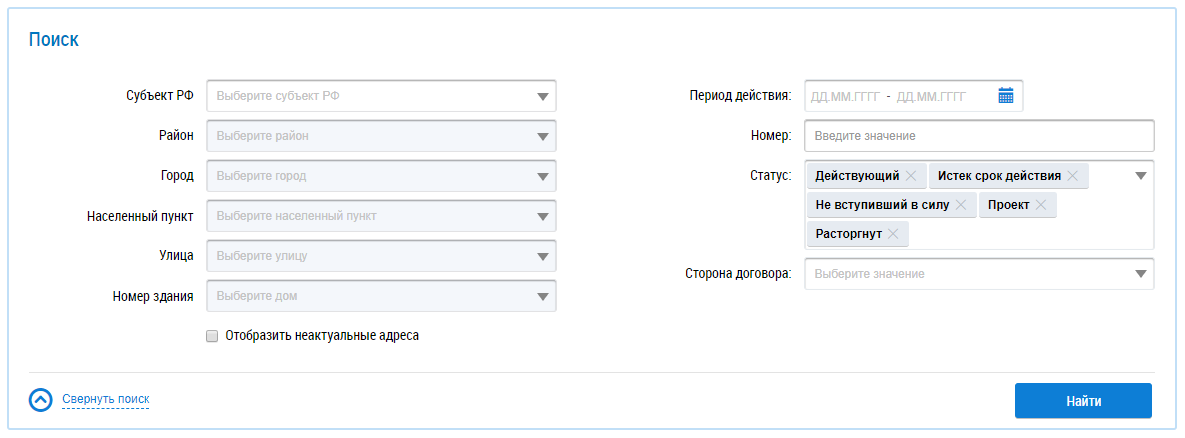The height and width of the screenshot is (438, 1185).
Task: Remove the 'Проект' status tag
Action: click(x=1041, y=205)
